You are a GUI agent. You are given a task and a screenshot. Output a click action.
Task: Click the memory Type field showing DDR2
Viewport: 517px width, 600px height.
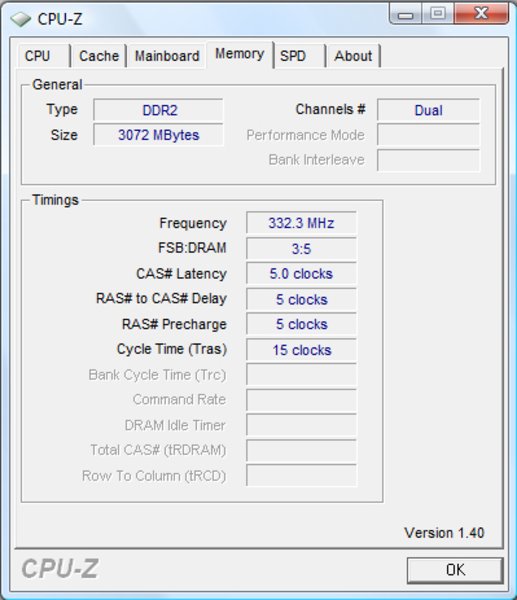158,110
